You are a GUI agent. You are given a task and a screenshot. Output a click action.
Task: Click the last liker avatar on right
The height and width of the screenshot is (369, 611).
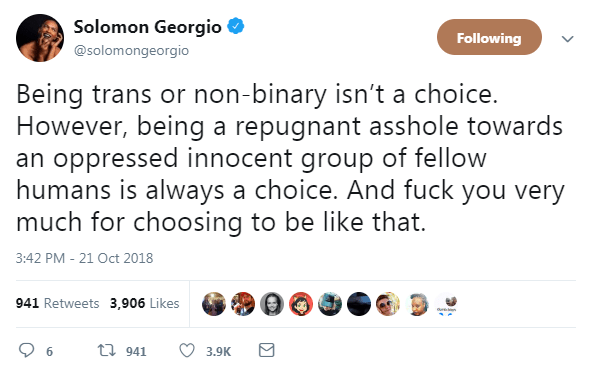pos(446,304)
